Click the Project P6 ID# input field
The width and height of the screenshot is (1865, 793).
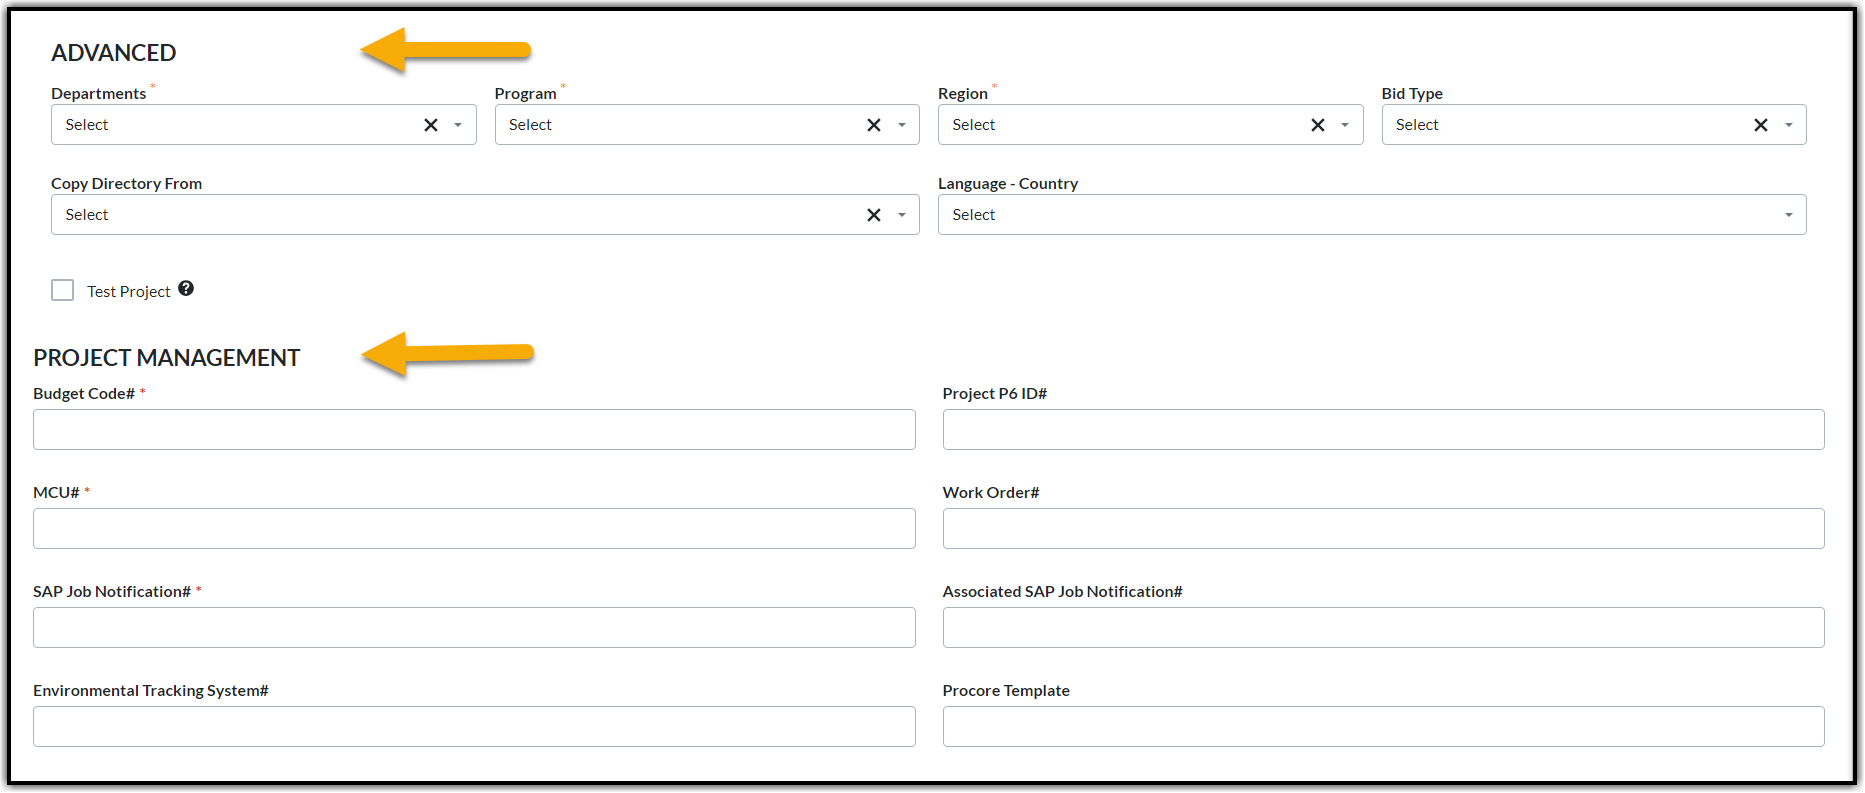pos(1384,429)
